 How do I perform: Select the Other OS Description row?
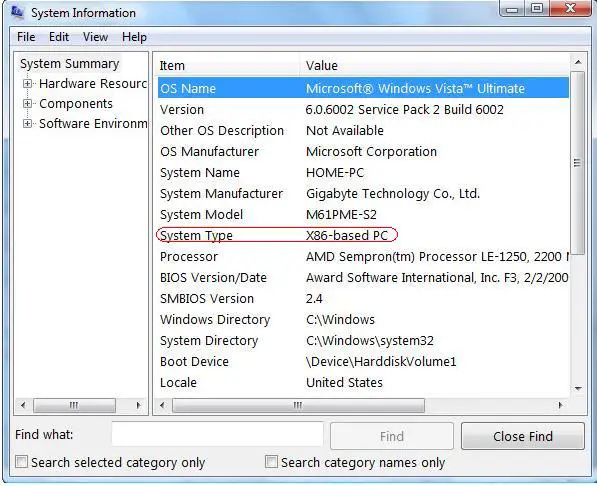(x=363, y=131)
